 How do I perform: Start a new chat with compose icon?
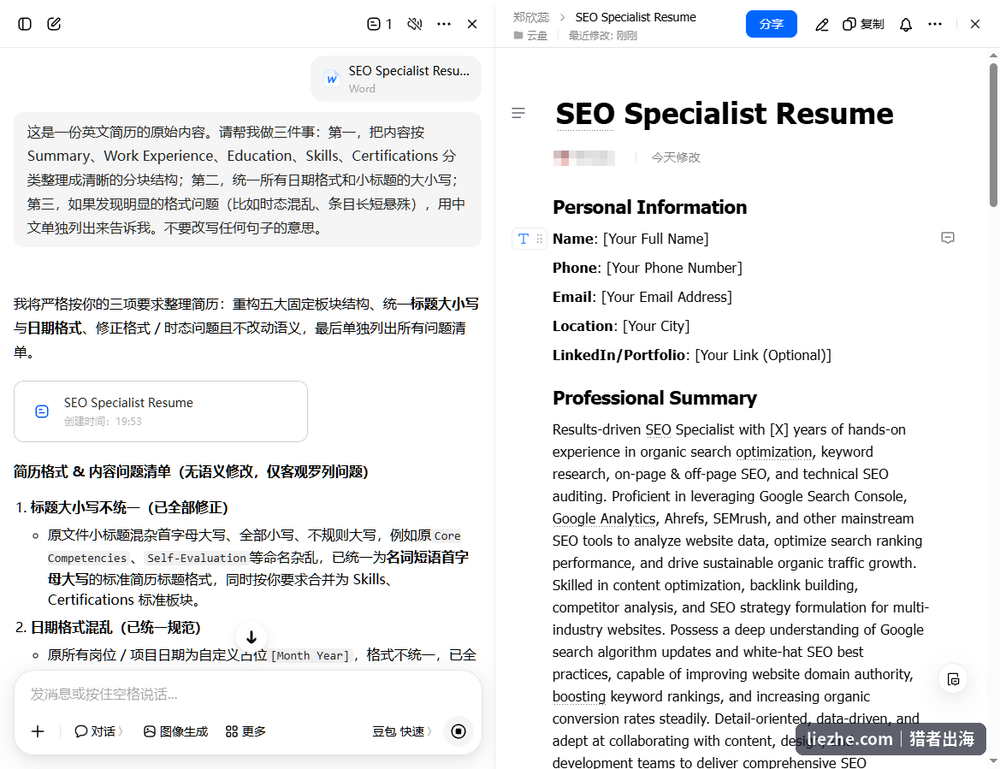tap(54, 24)
